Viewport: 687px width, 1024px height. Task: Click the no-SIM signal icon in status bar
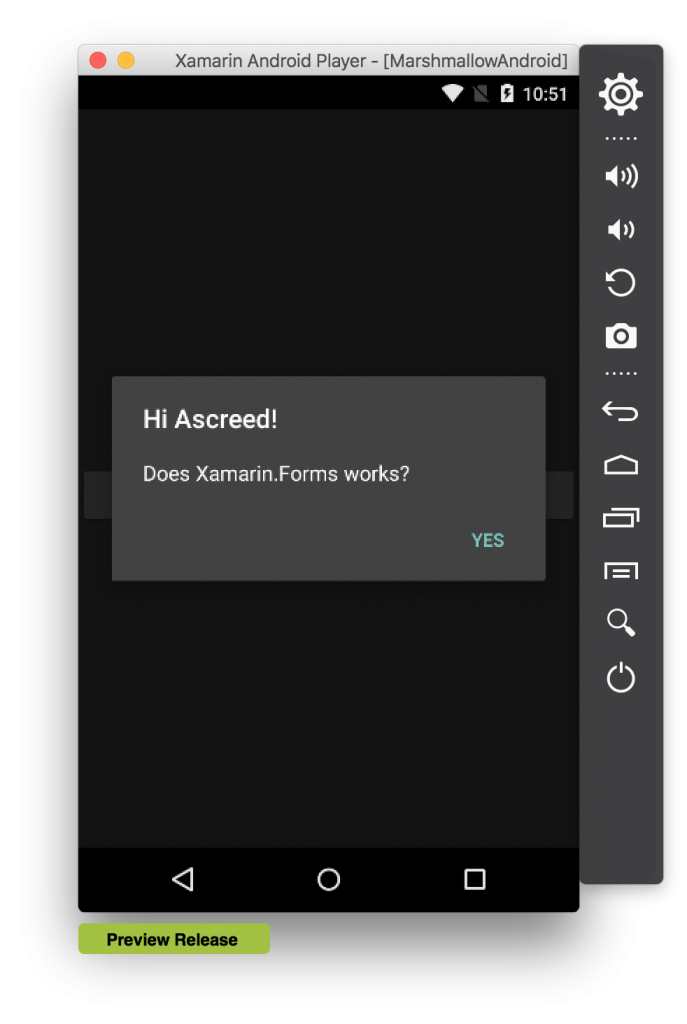tap(481, 94)
